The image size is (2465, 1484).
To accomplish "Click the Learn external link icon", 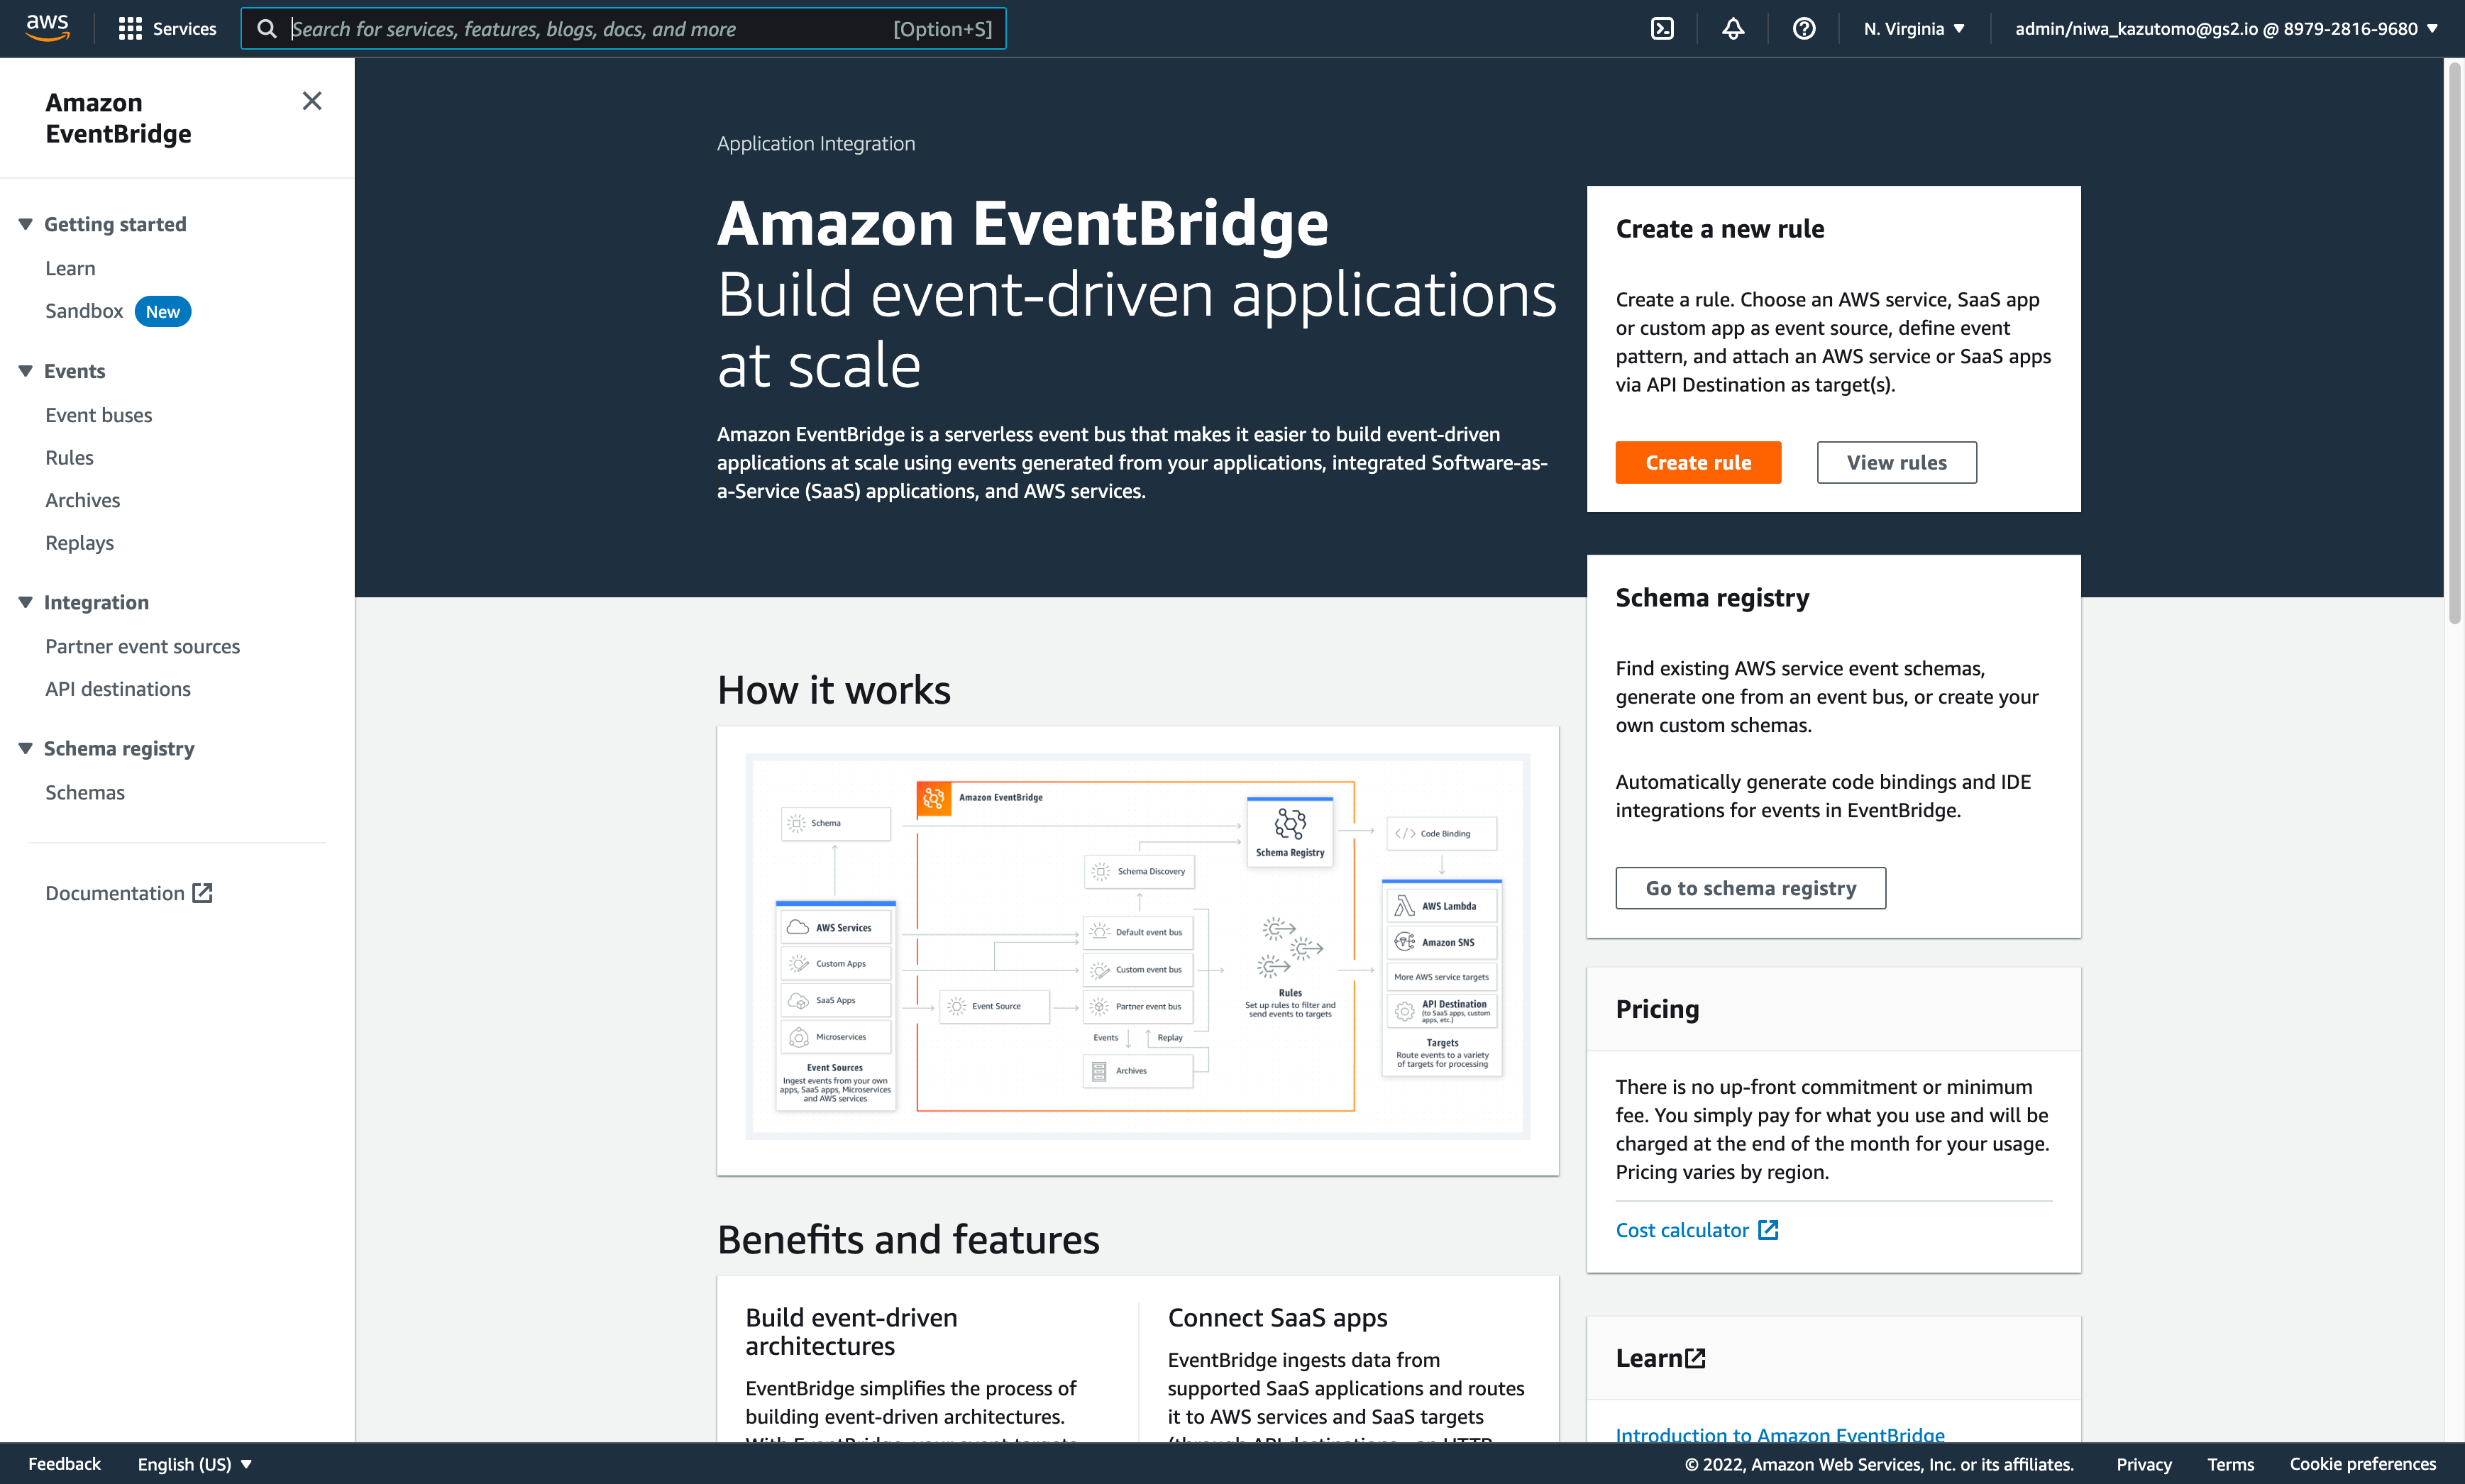I will (x=1695, y=1358).
